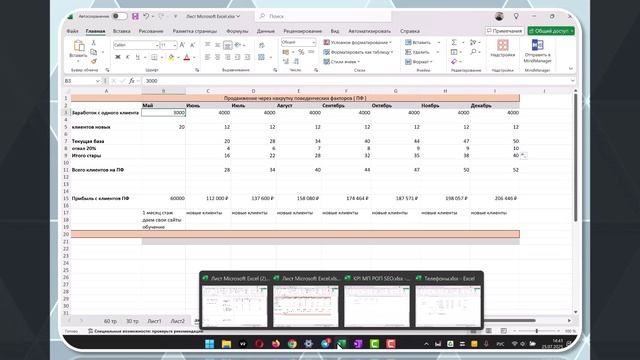Image resolution: width=640 pixels, height=360 pixels.
Task: Save the workbook with the disk icon
Action: click(135, 16)
